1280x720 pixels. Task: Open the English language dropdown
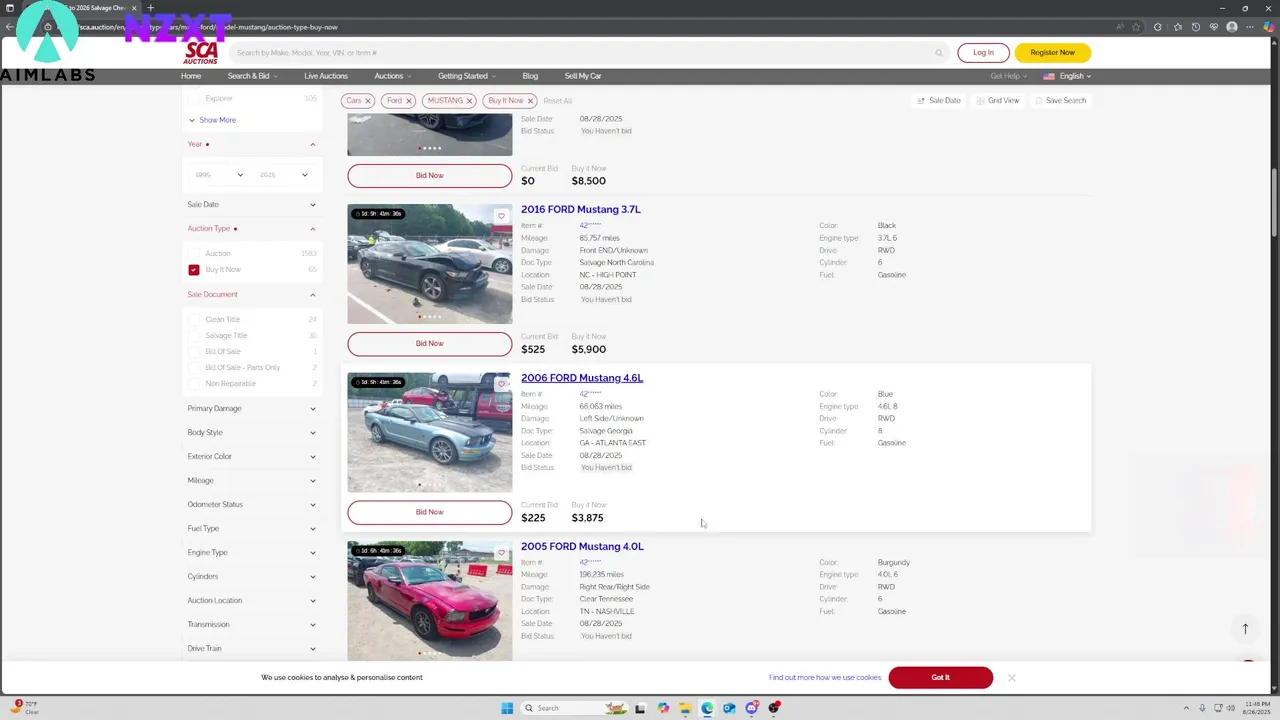point(1067,76)
